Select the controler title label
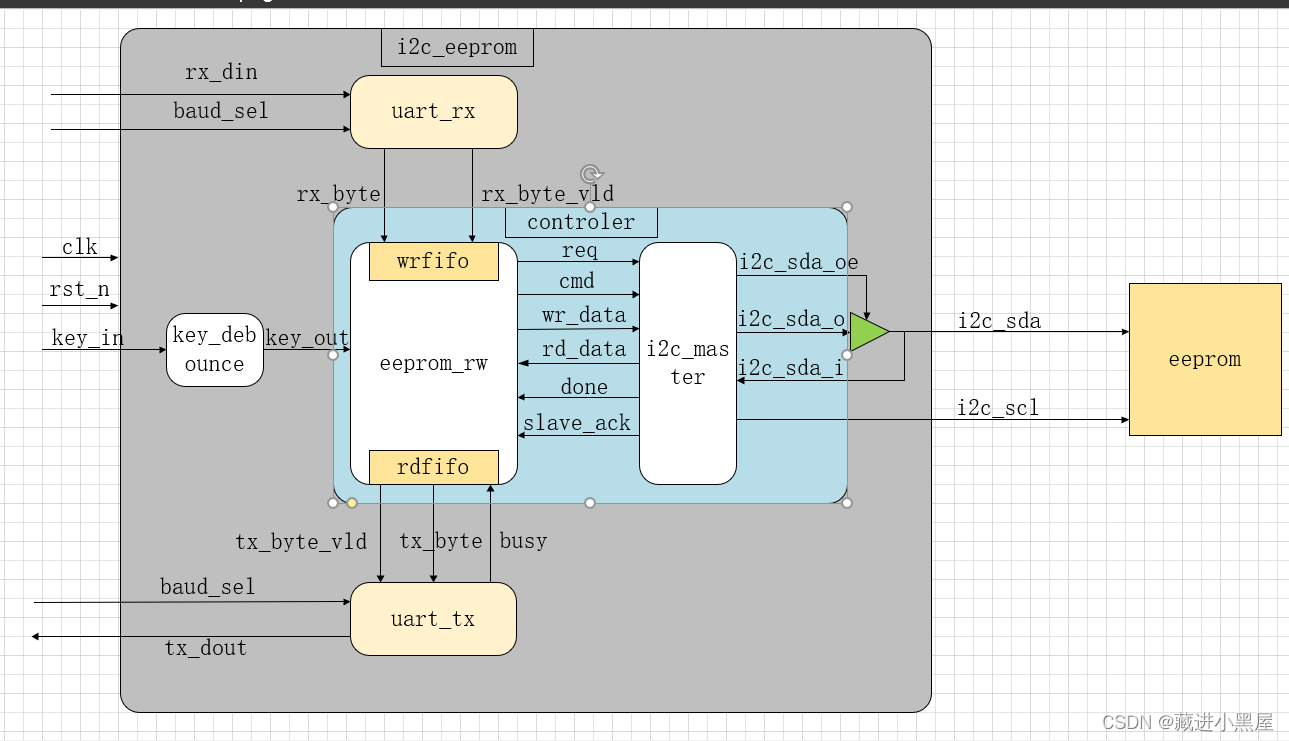 [581, 221]
